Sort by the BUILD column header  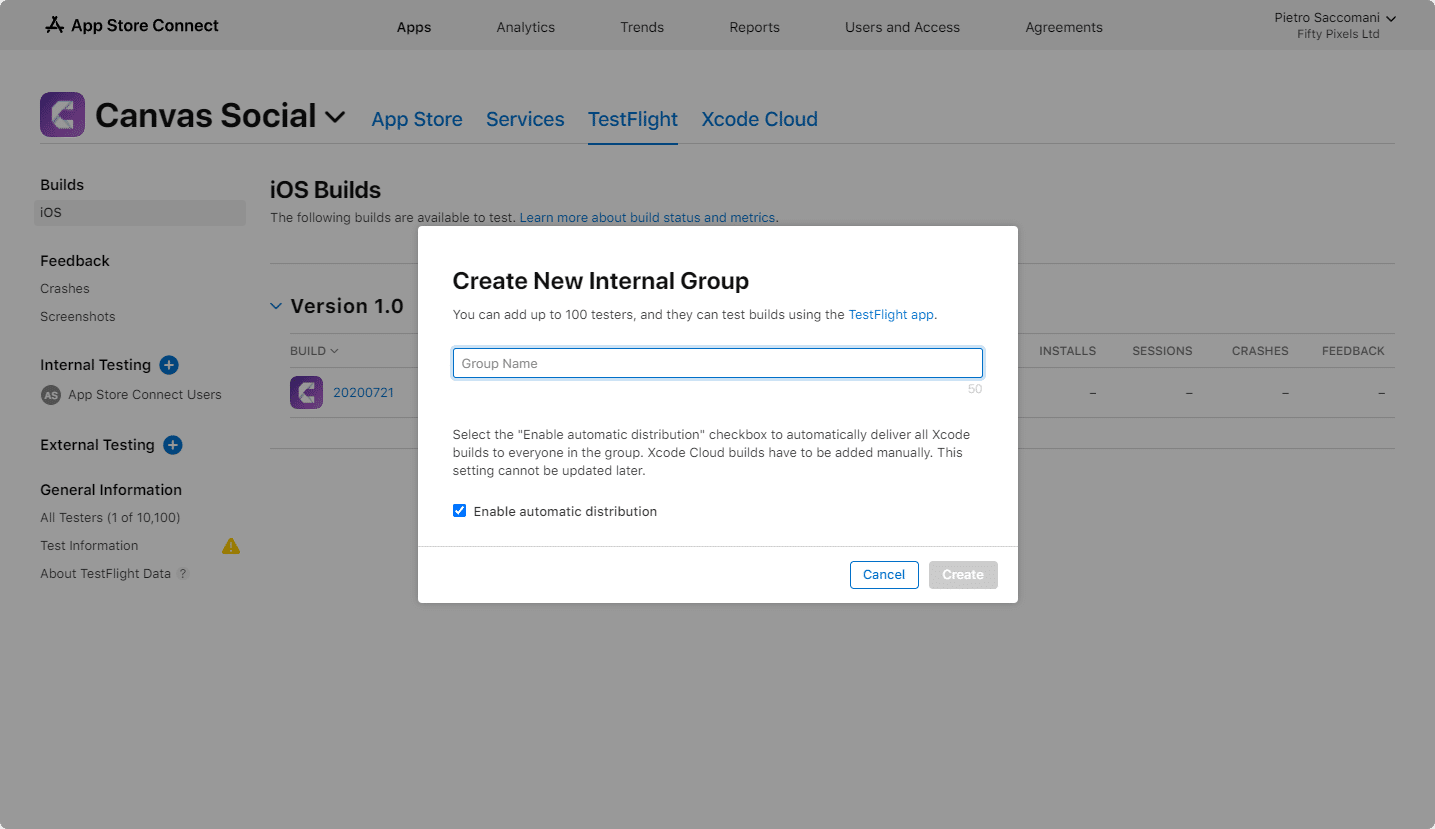[x=314, y=351]
